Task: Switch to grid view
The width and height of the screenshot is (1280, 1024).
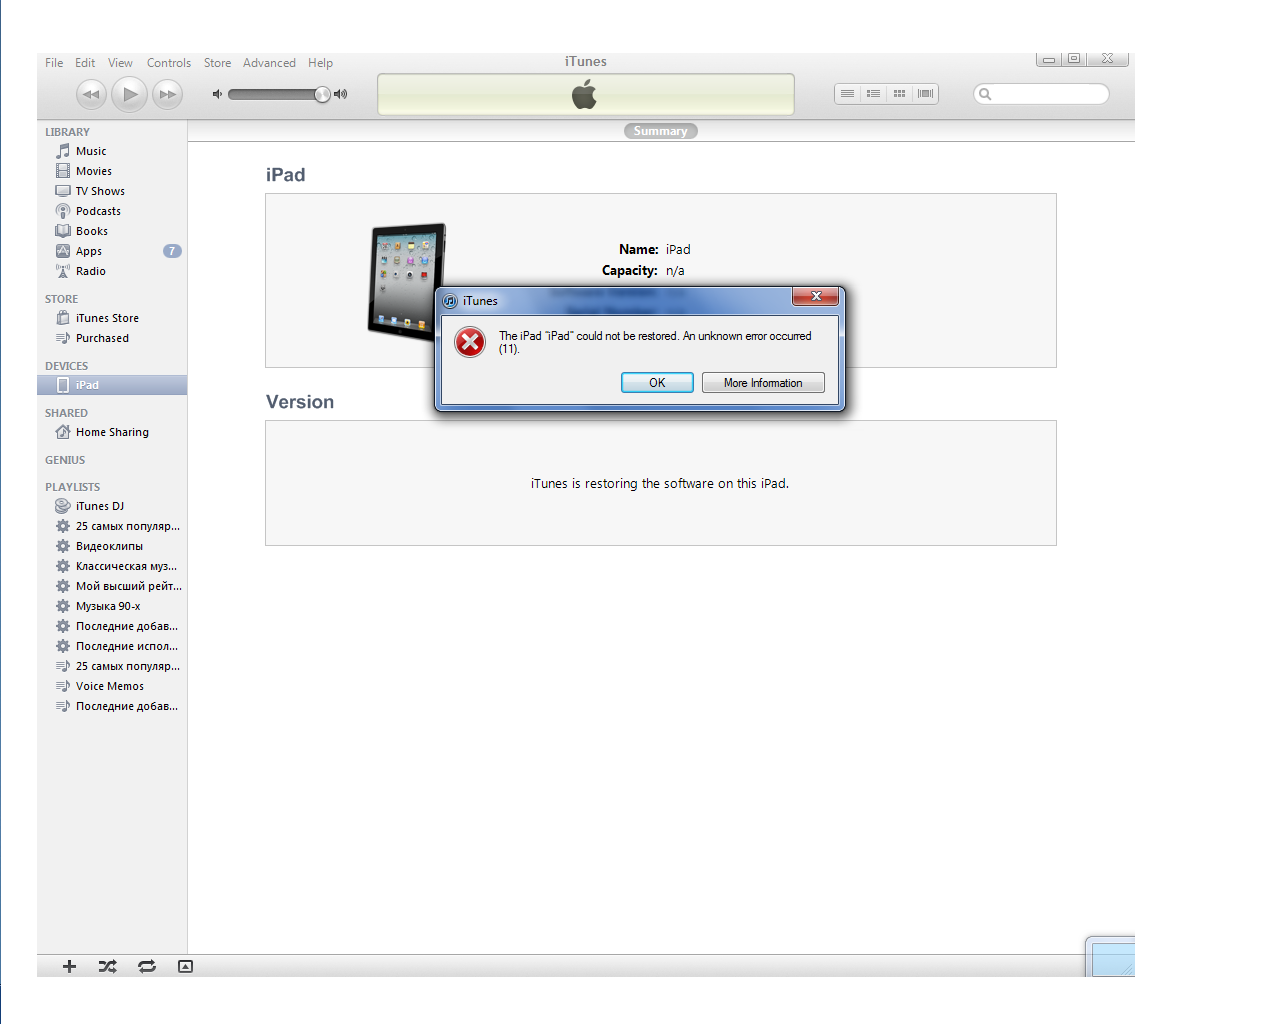Action: tap(900, 94)
